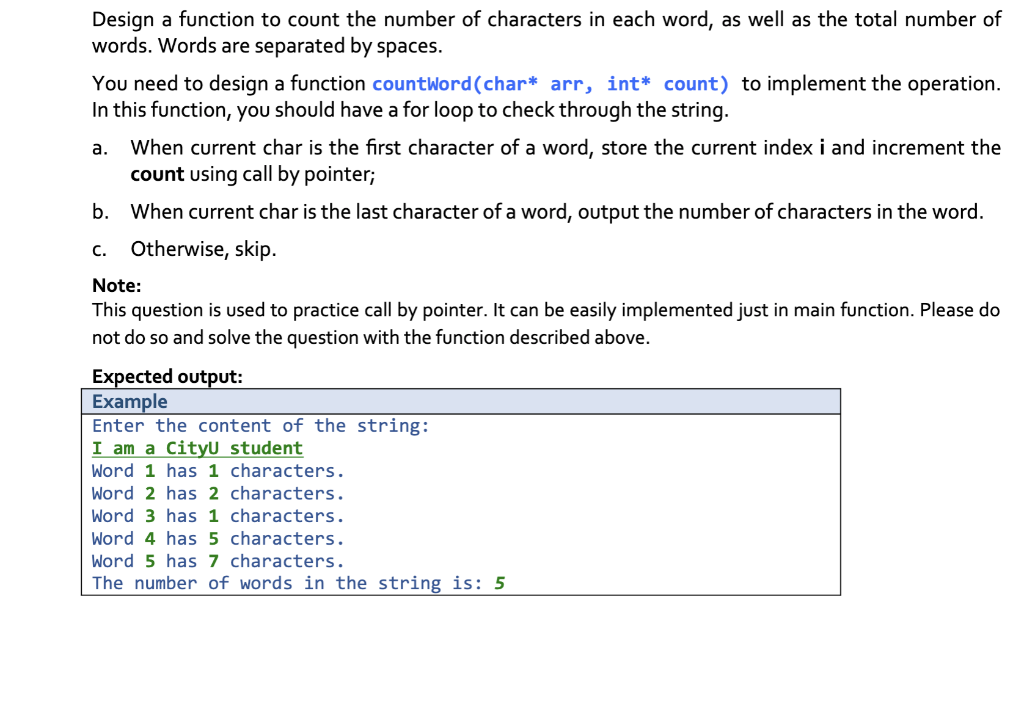
Task: Click the 'Word 5 has 7 characters.' line
Action: pos(218,561)
